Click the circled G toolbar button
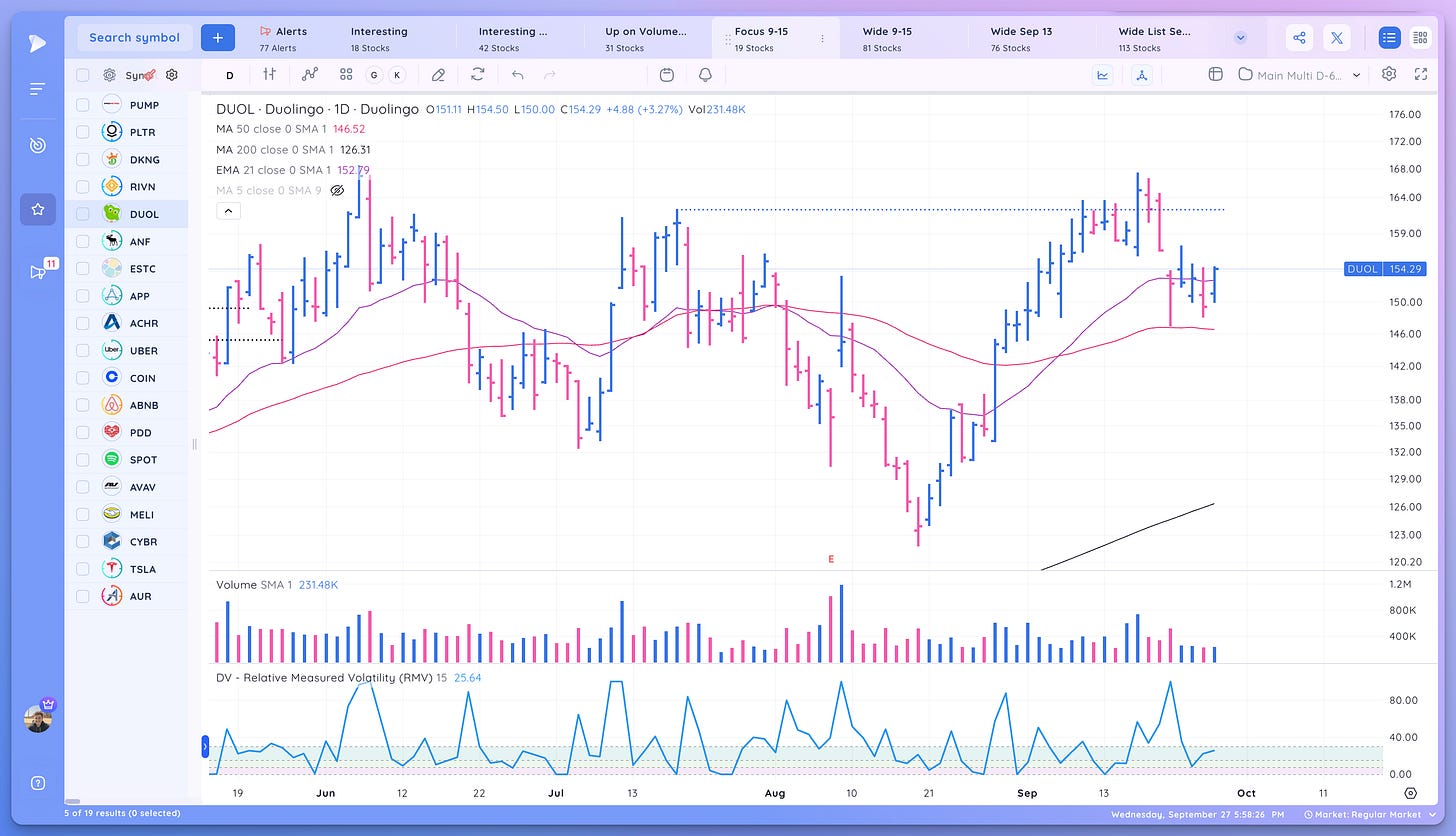The image size is (1456, 836). tap(374, 75)
